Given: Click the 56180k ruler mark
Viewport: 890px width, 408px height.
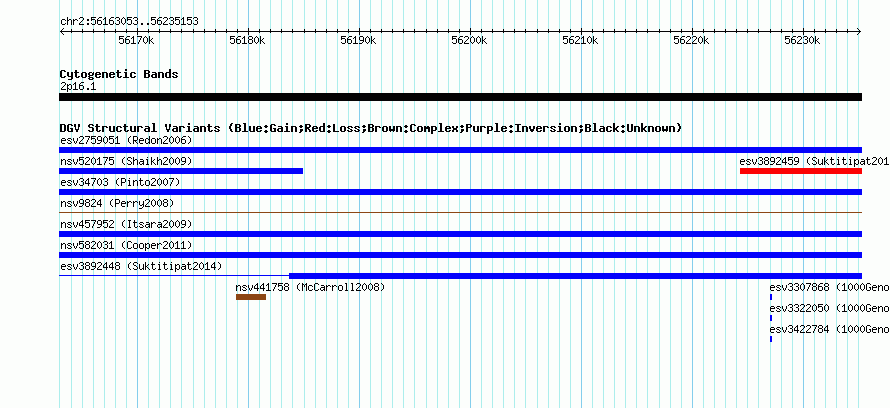Looking at the screenshot, I should 247,40.
